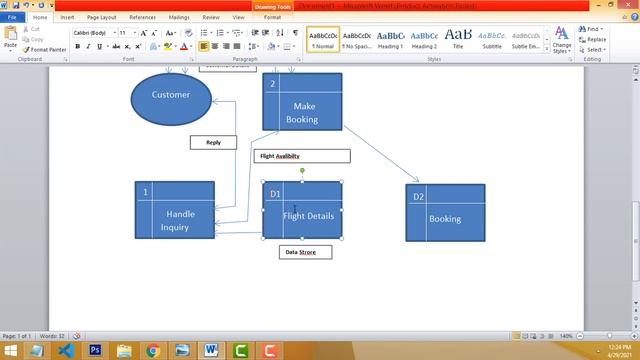This screenshot has width=640, height=360.
Task: Toggle Underline formatting
Action: (99, 47)
